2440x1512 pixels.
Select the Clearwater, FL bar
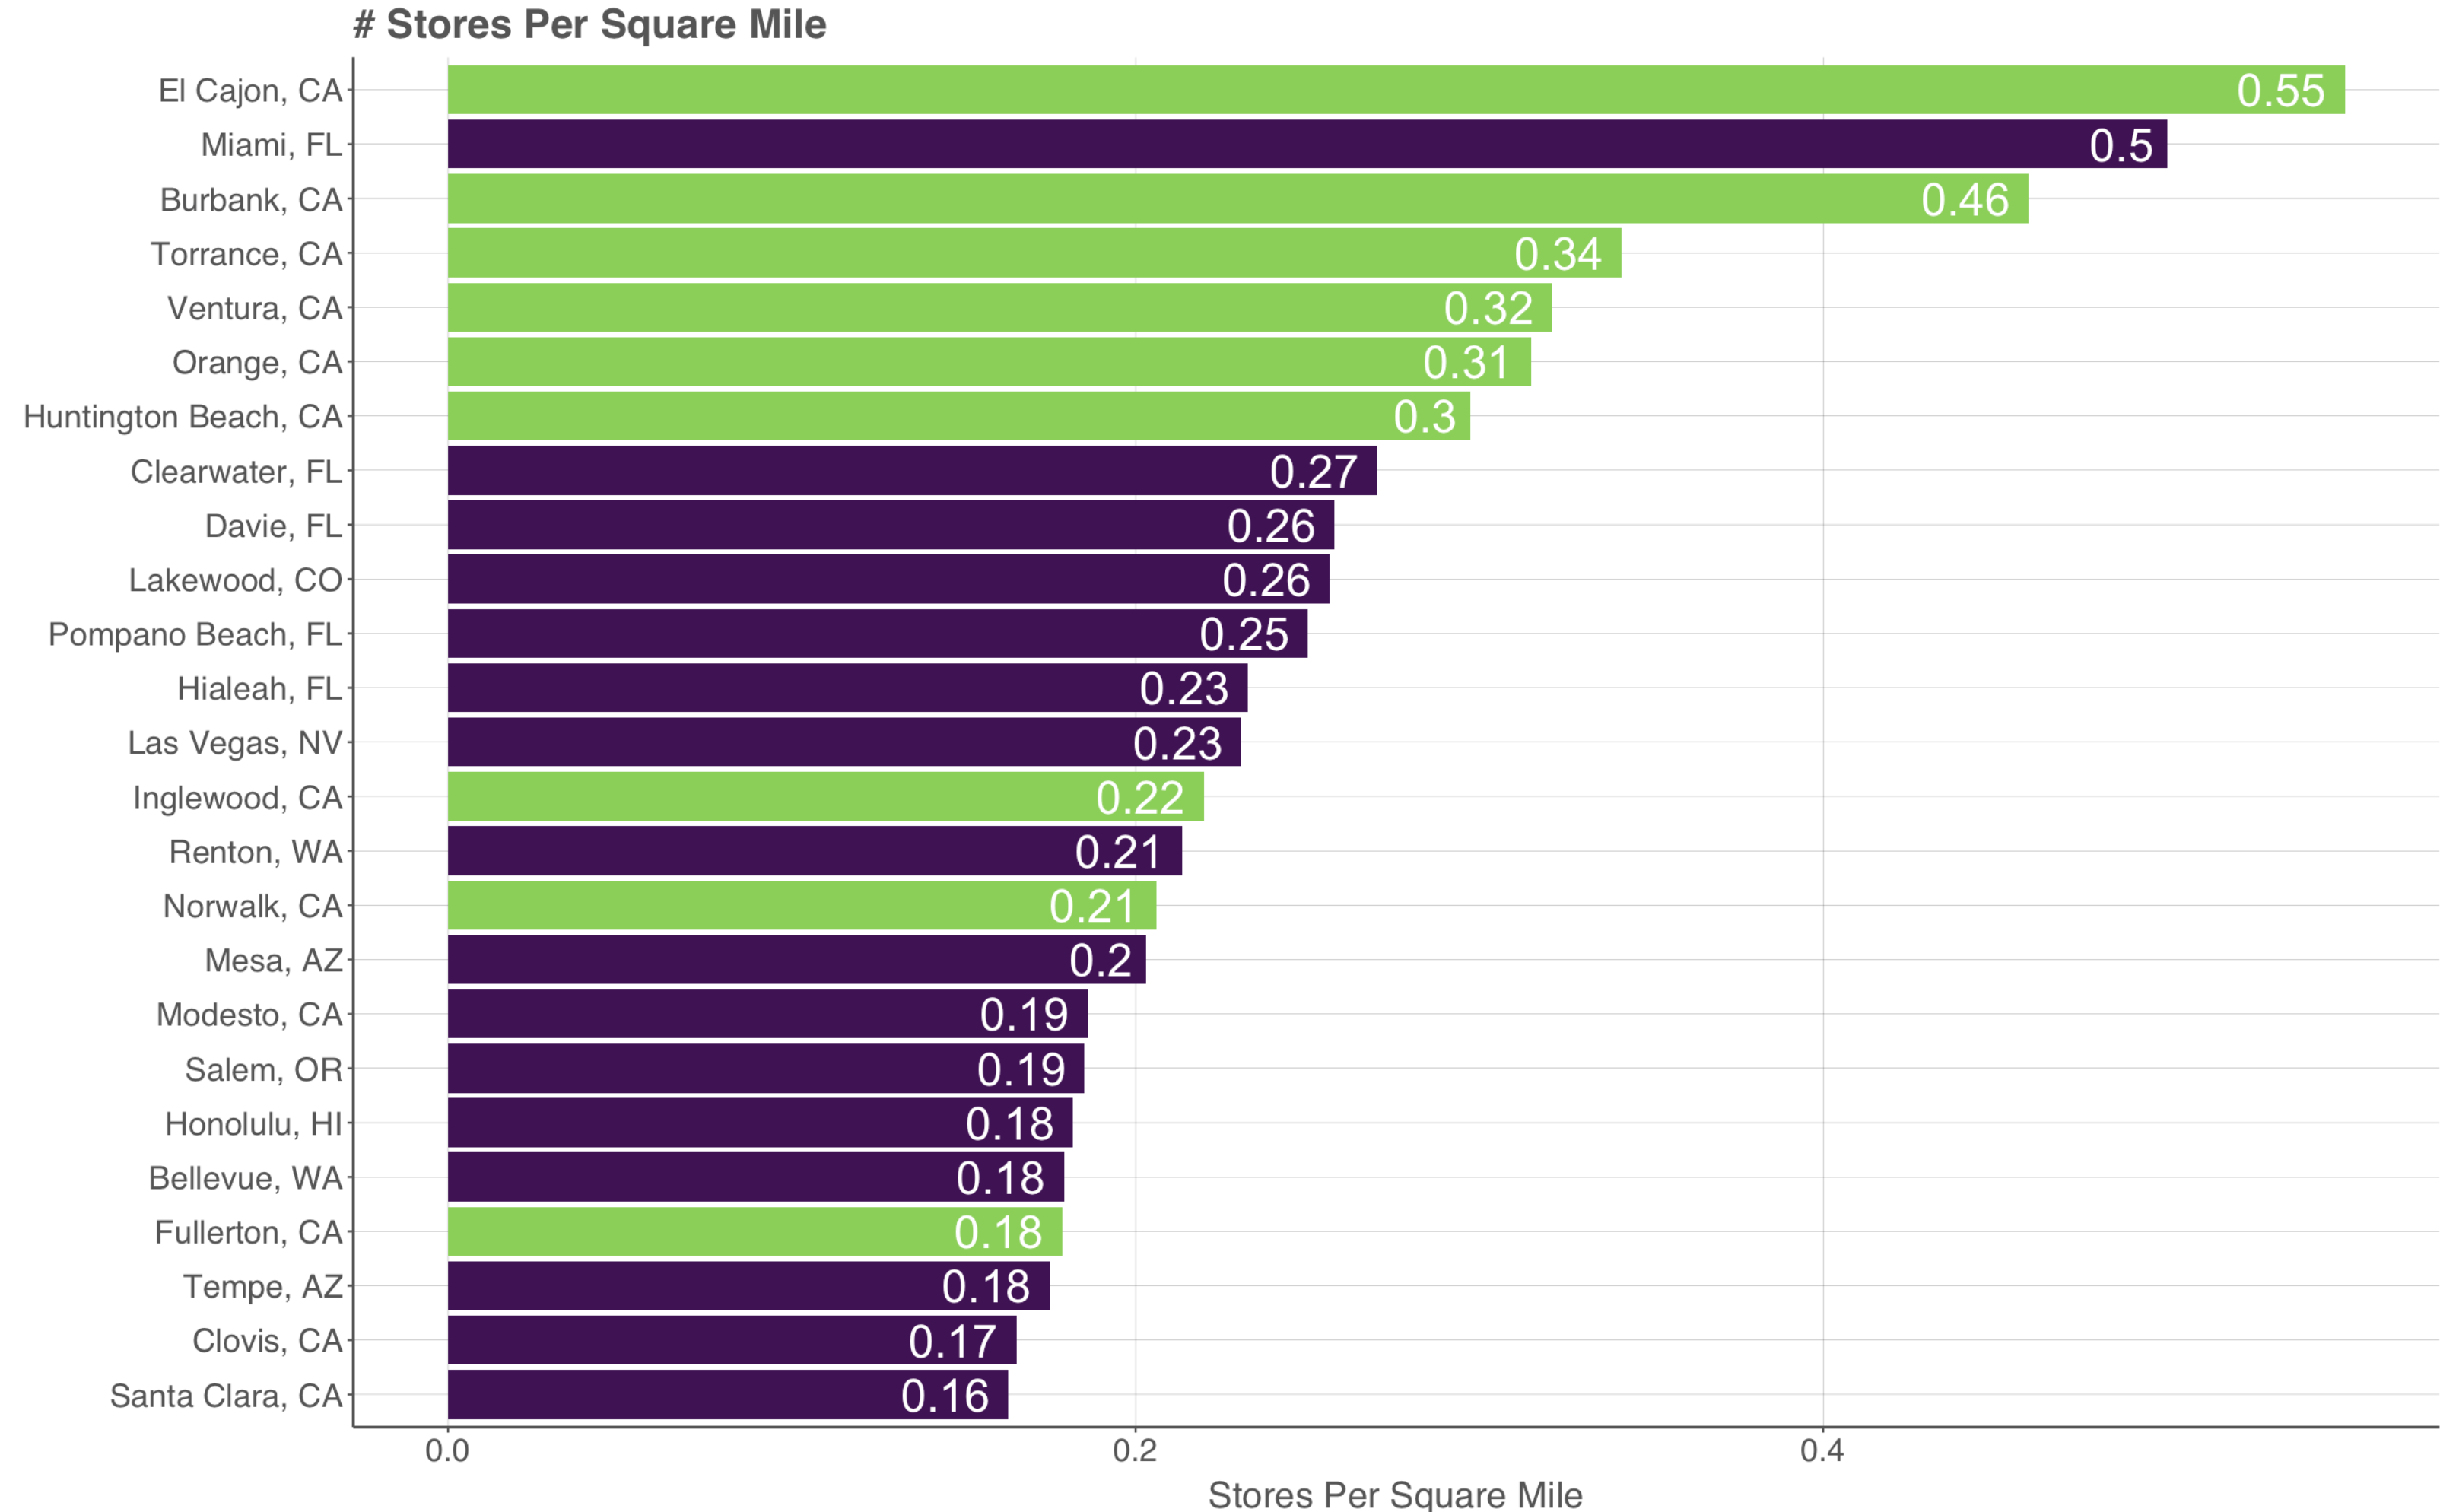tap(911, 471)
